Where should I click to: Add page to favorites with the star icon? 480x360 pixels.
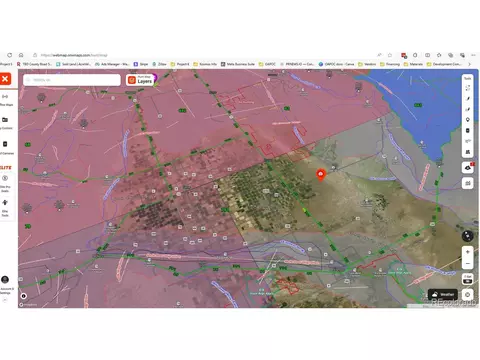[x=390, y=55]
